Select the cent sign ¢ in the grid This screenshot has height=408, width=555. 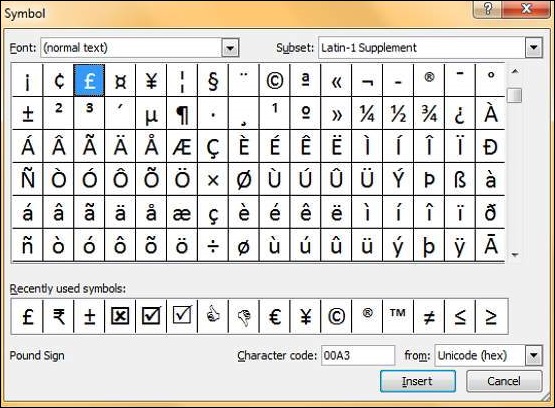[58, 80]
